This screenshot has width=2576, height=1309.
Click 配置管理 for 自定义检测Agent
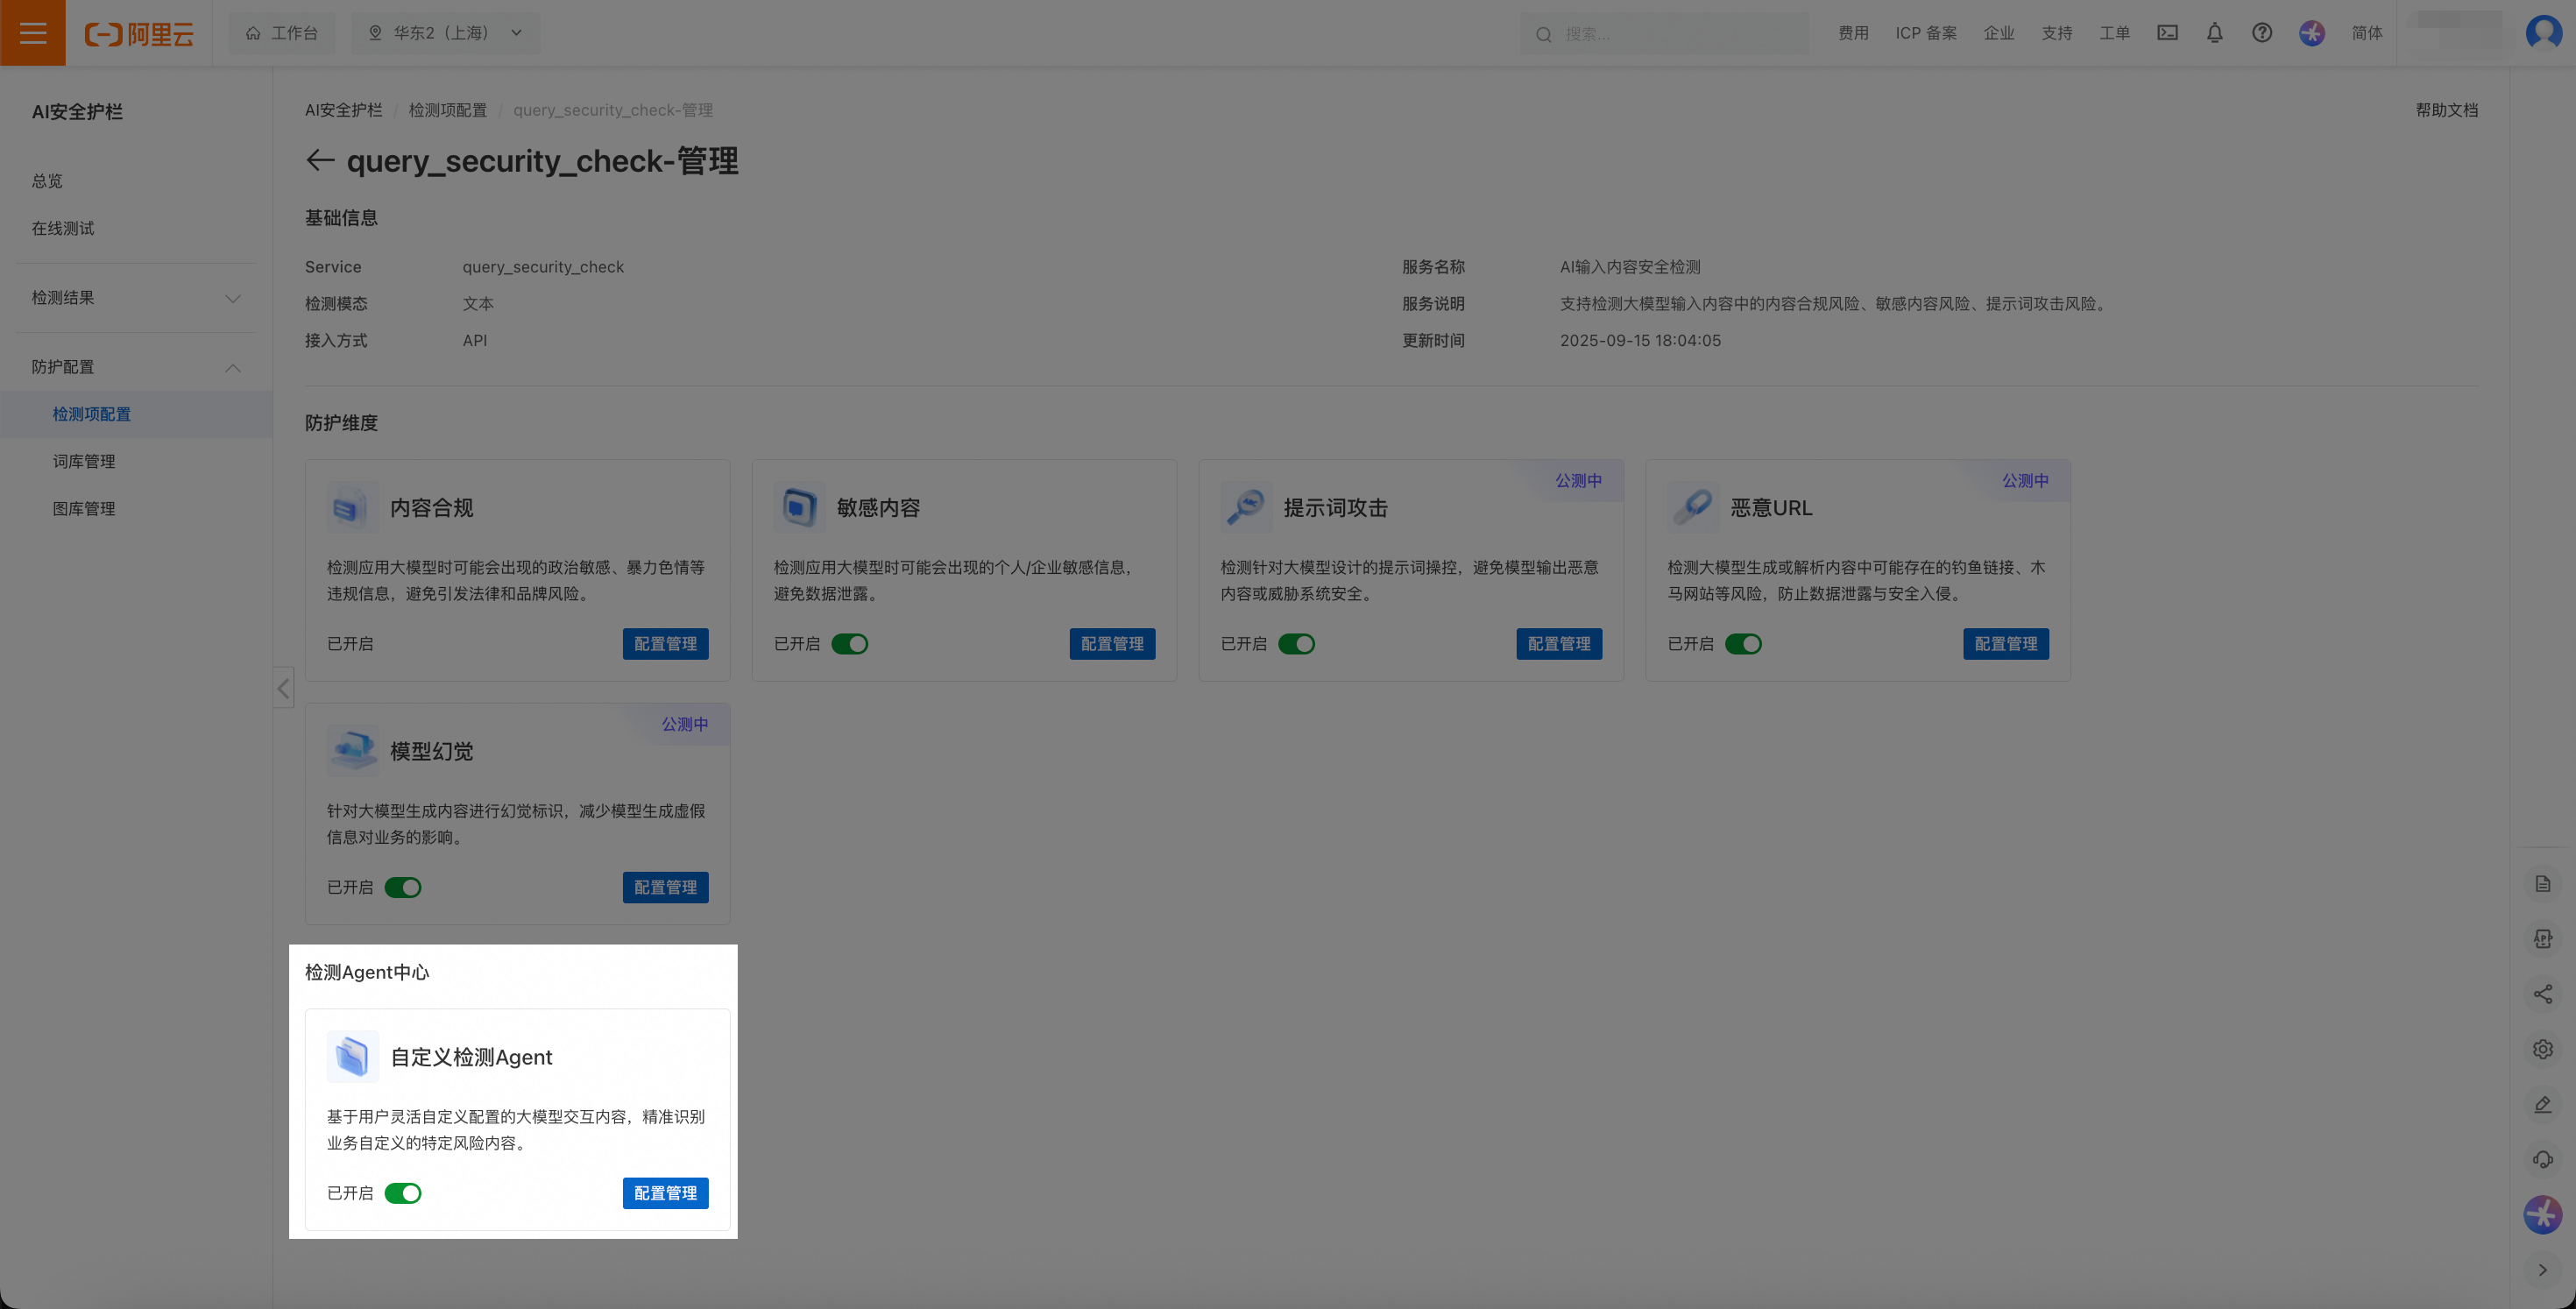tap(665, 1193)
